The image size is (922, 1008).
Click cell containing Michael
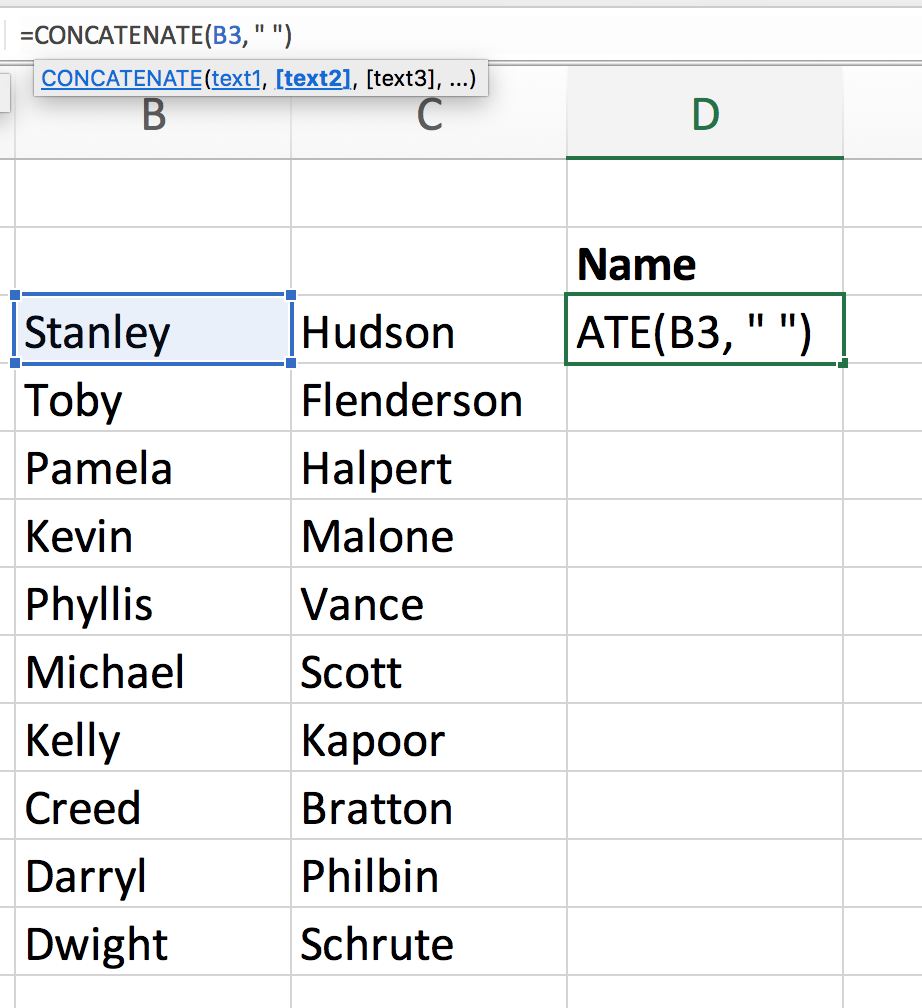coord(153,672)
